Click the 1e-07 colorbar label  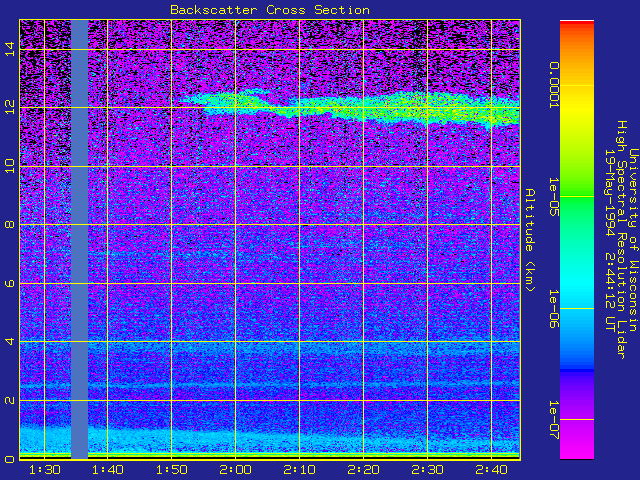point(553,420)
